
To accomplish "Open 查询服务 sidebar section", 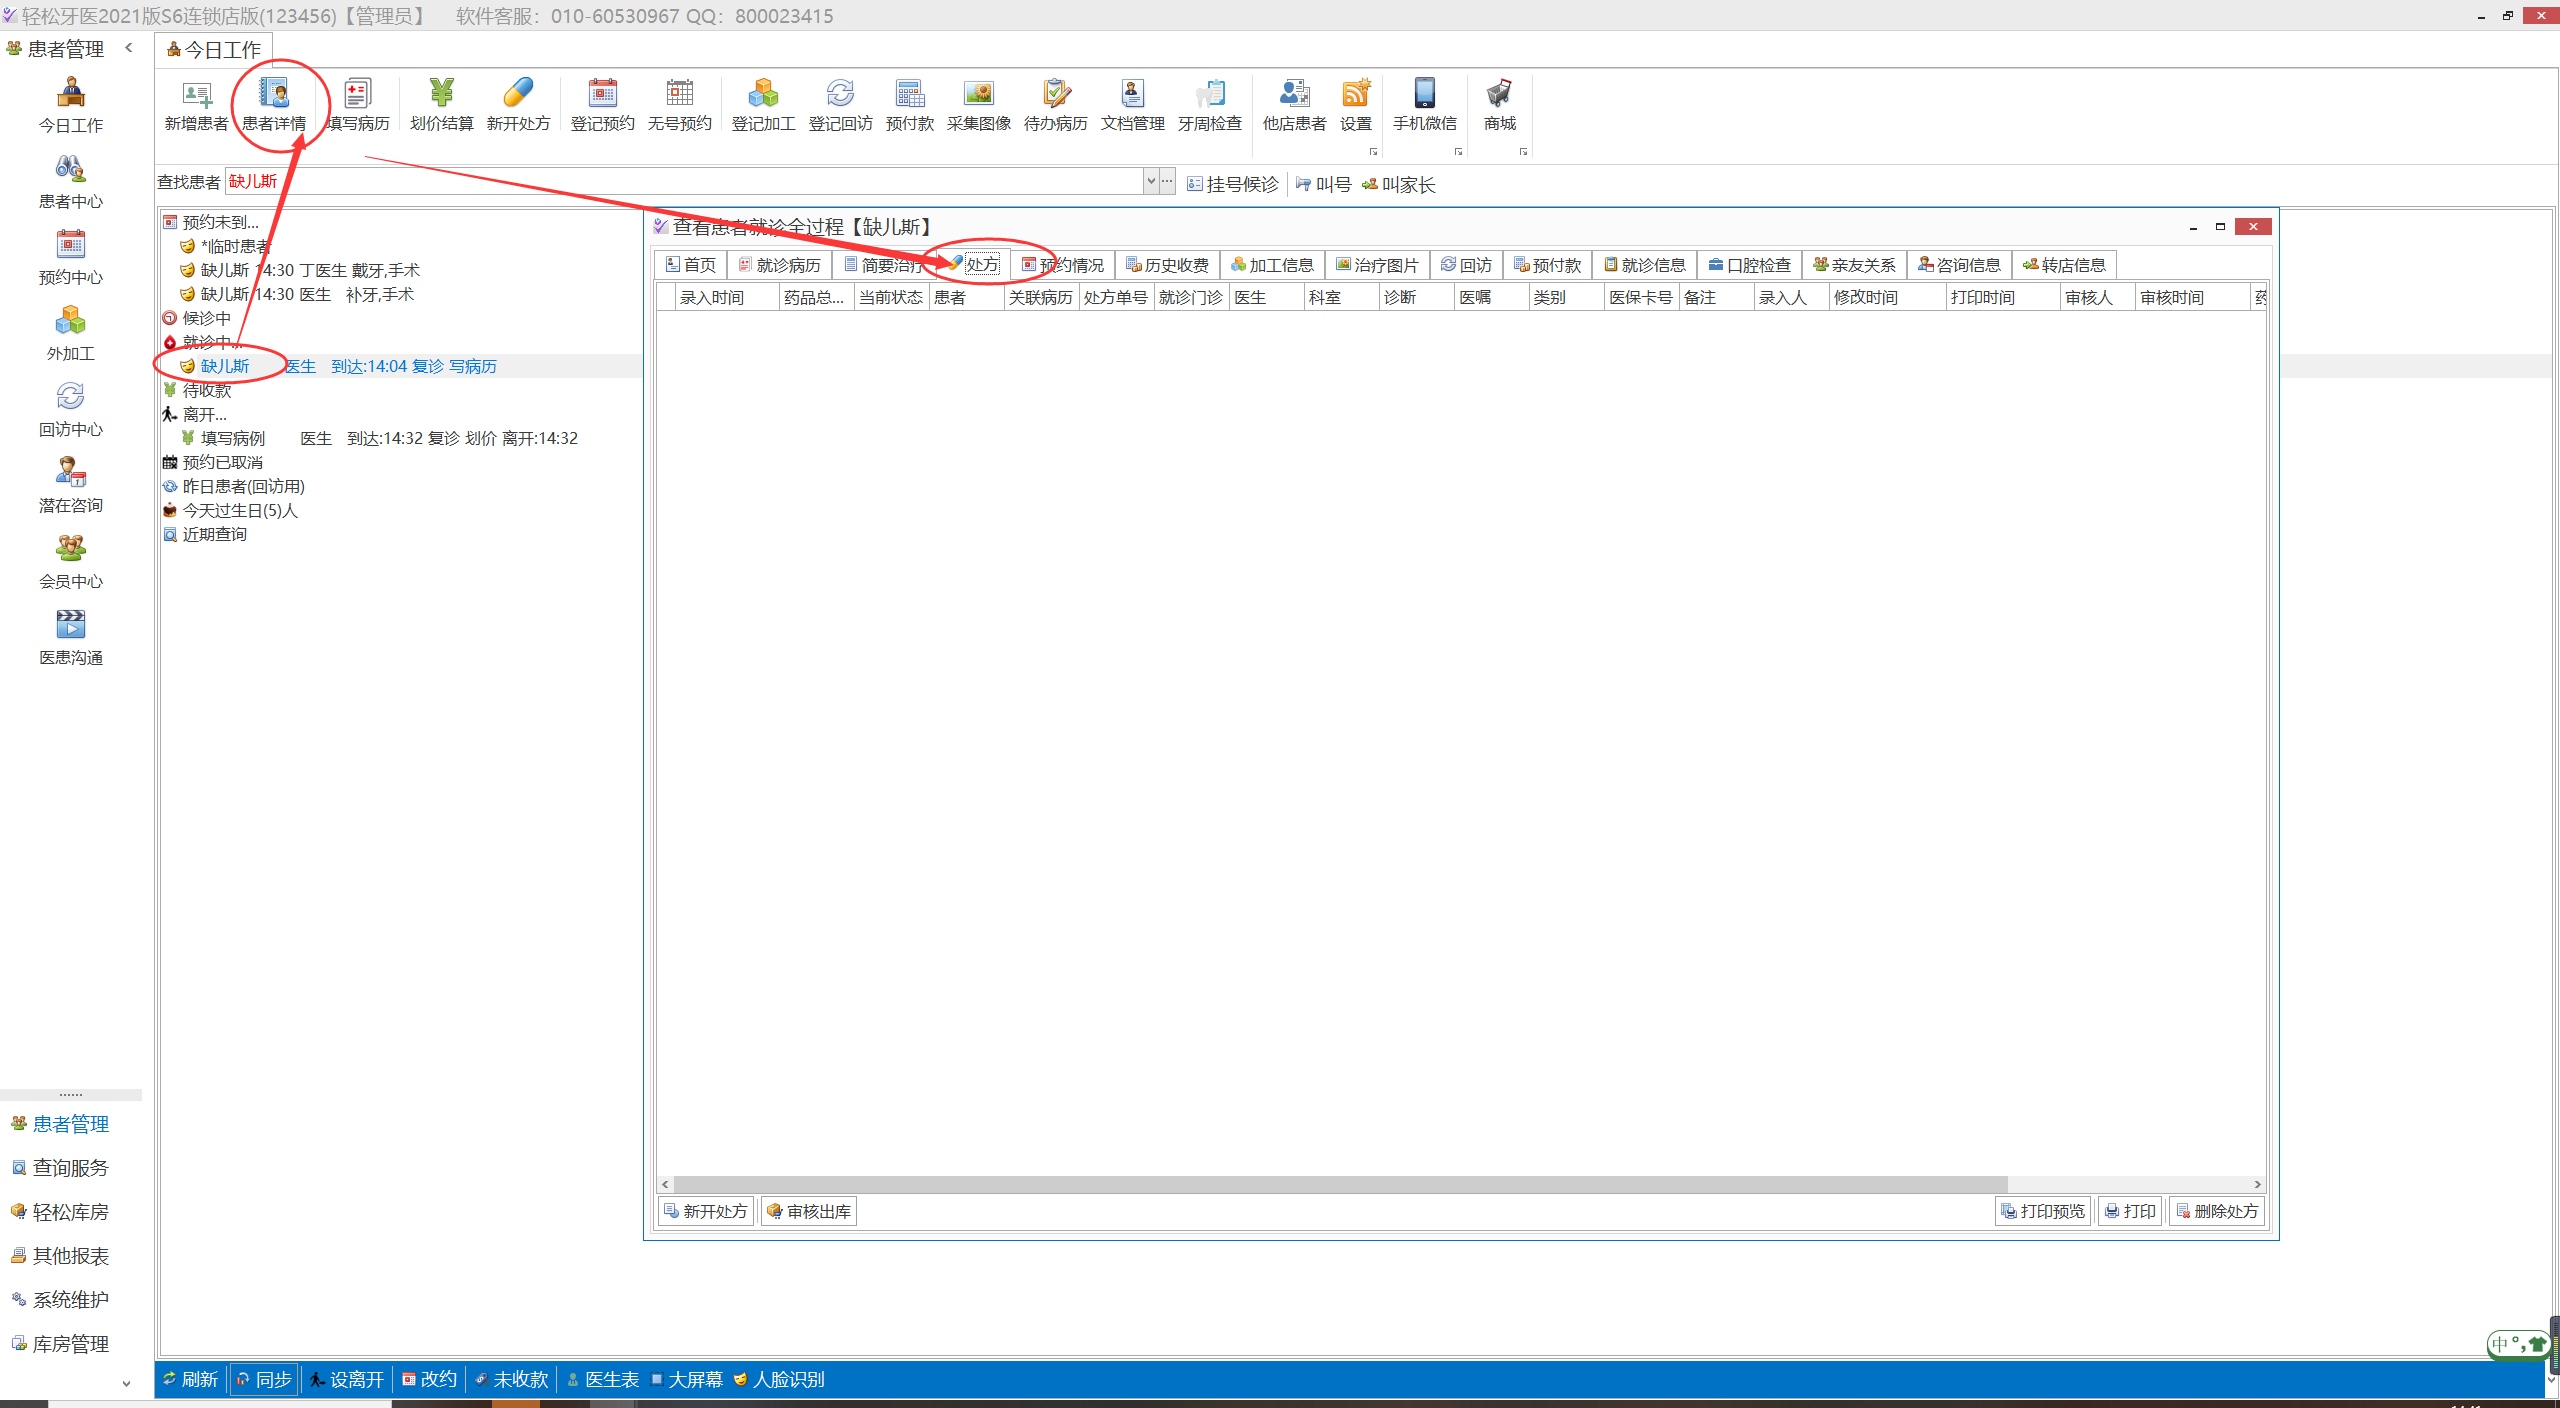I will (60, 1168).
